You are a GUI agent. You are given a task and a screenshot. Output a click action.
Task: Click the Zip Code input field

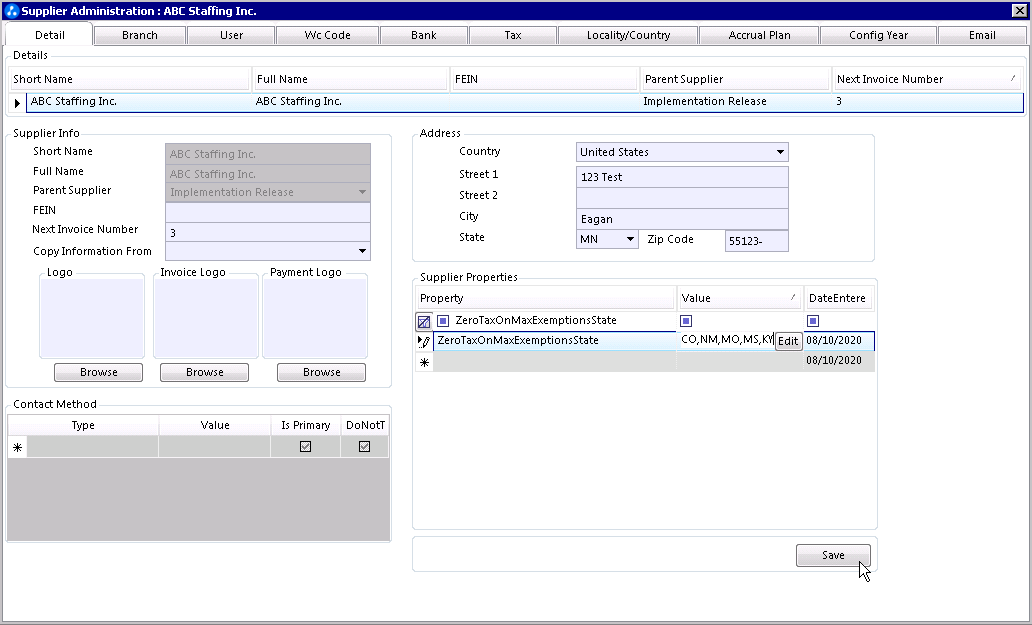[756, 241]
